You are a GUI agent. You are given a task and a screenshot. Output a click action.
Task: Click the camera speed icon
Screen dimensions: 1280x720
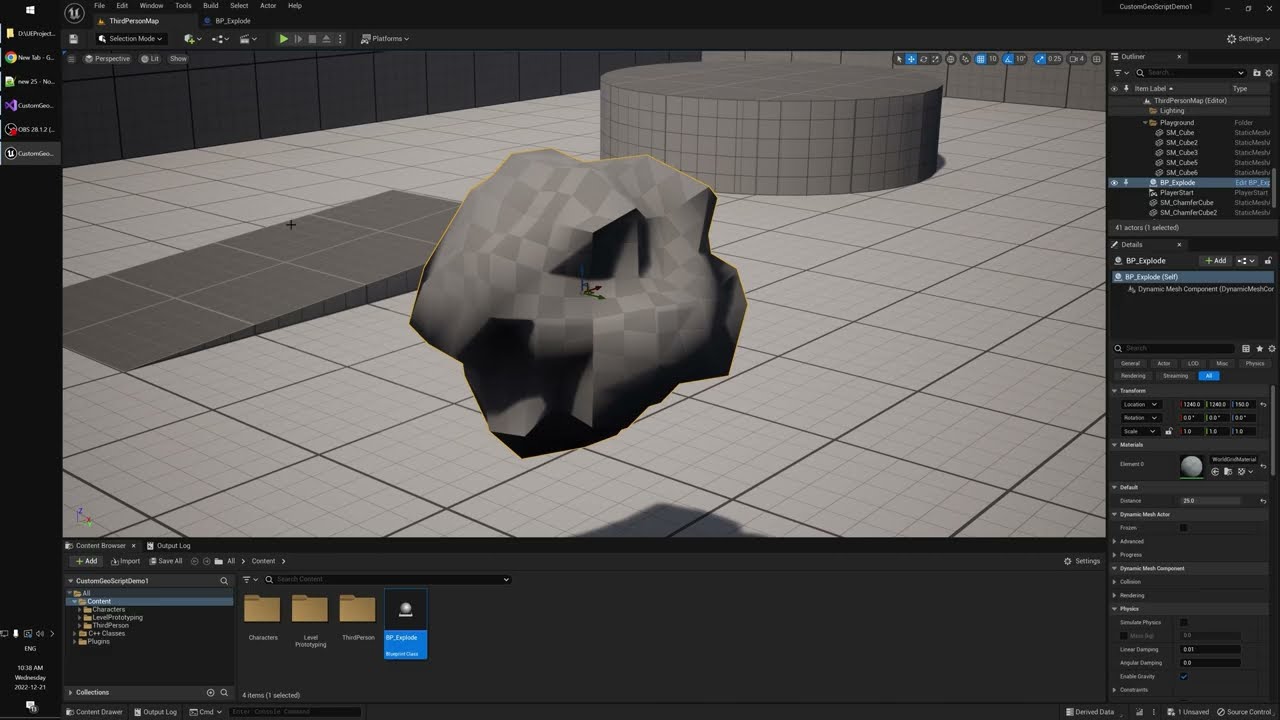[x=1072, y=59]
